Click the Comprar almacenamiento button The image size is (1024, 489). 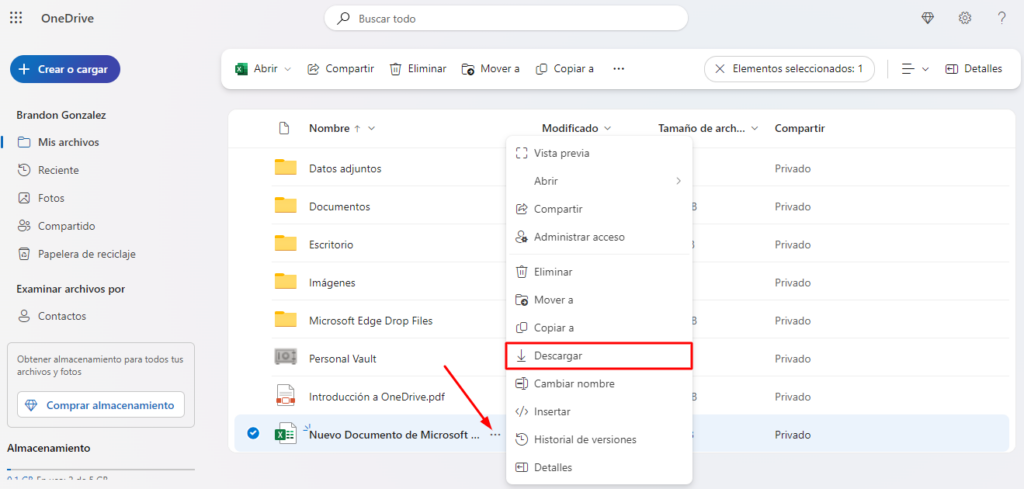click(101, 405)
